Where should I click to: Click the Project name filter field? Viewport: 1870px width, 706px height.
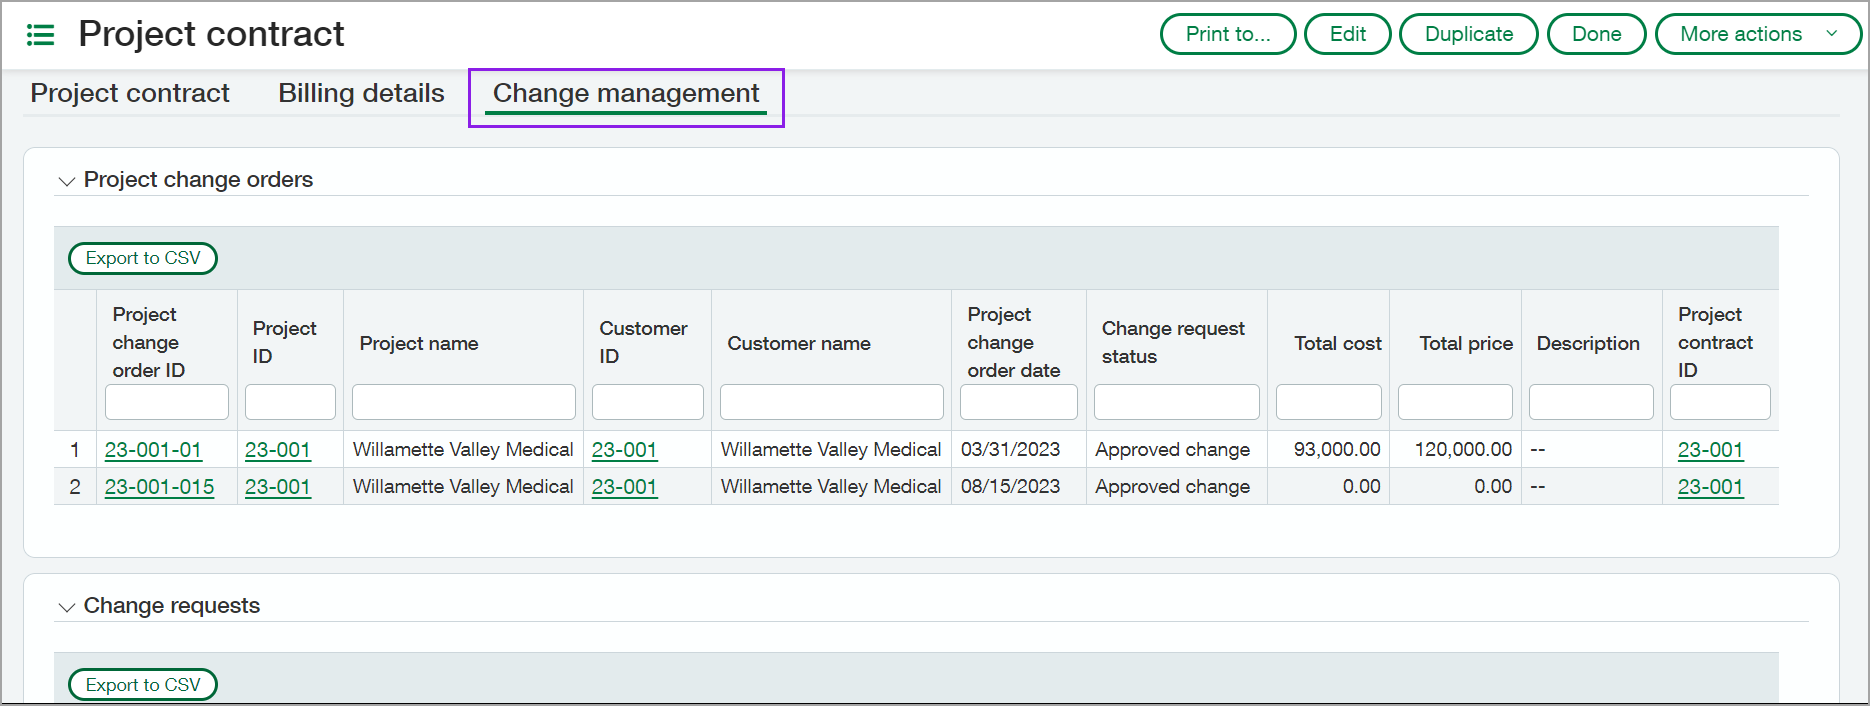tap(463, 402)
